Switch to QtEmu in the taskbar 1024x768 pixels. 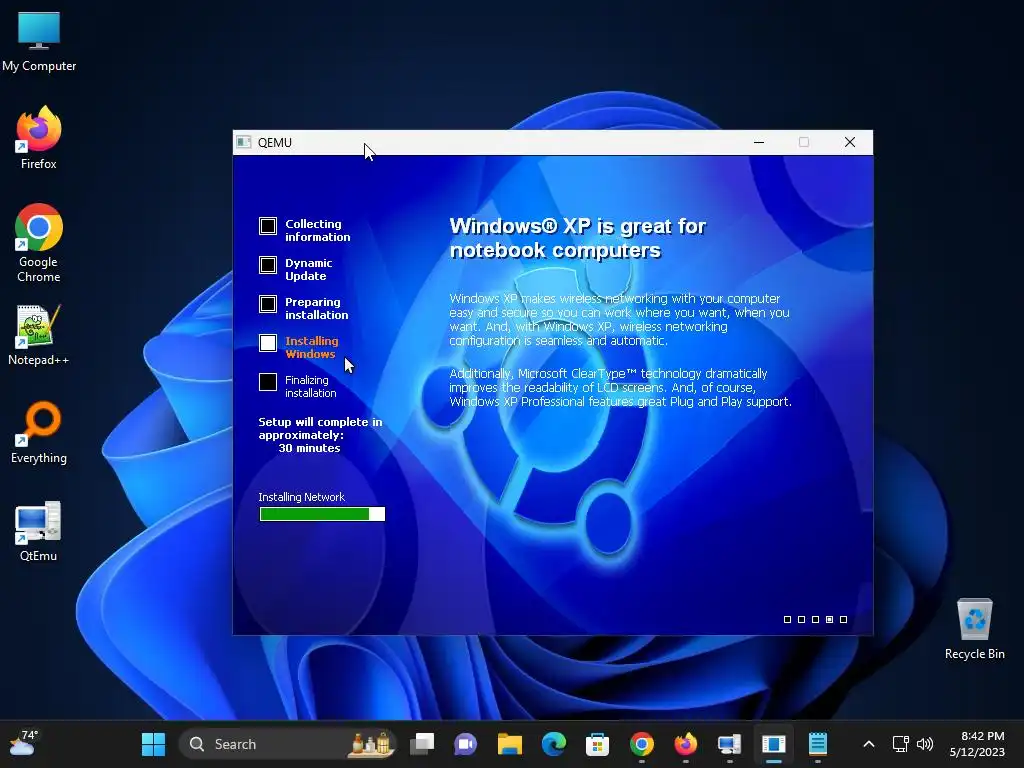(x=729, y=744)
